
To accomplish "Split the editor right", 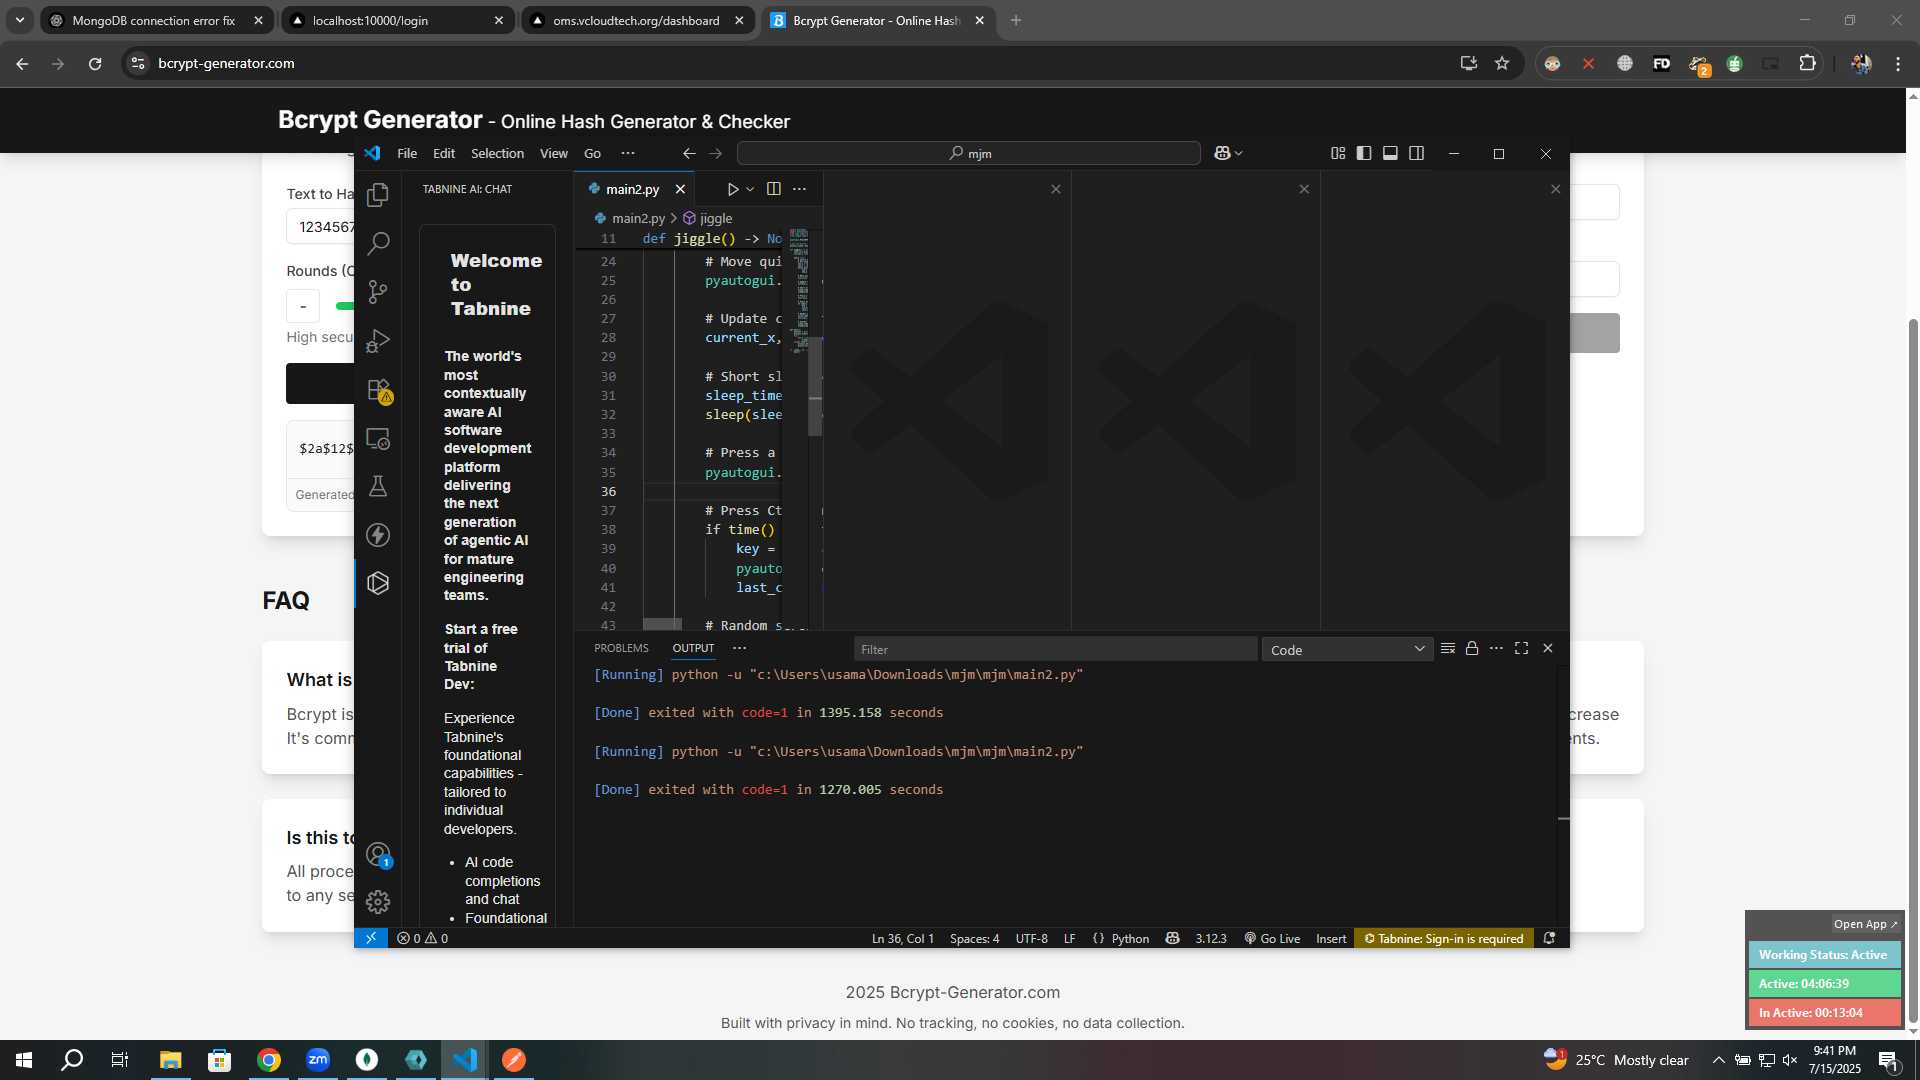I will coord(773,189).
